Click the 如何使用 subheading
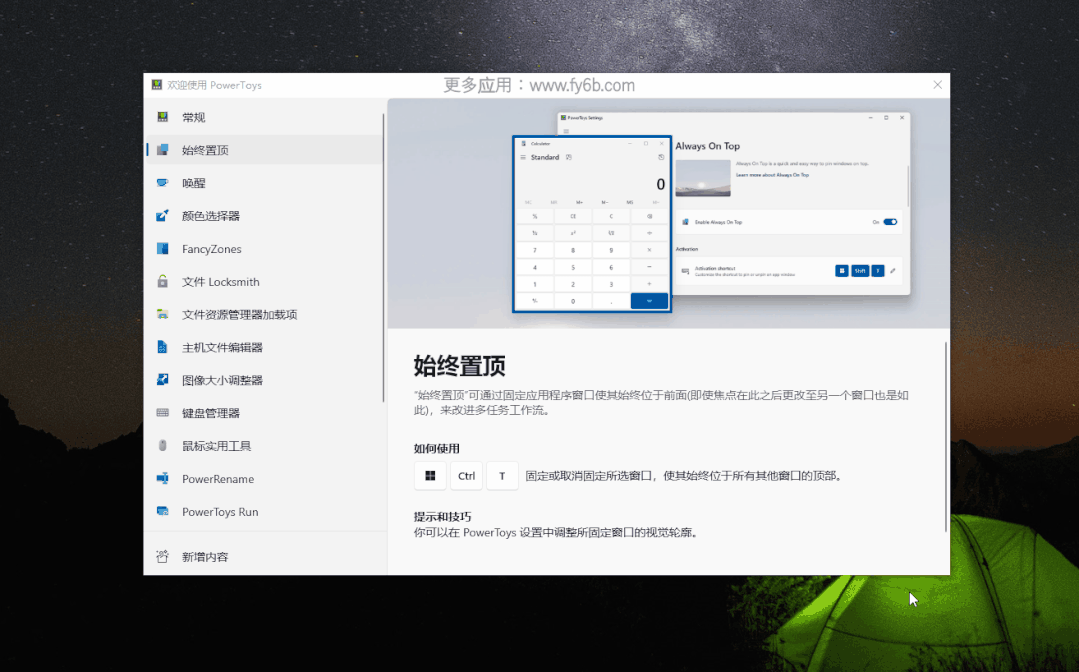1079x672 pixels. pyautogui.click(x=436, y=448)
